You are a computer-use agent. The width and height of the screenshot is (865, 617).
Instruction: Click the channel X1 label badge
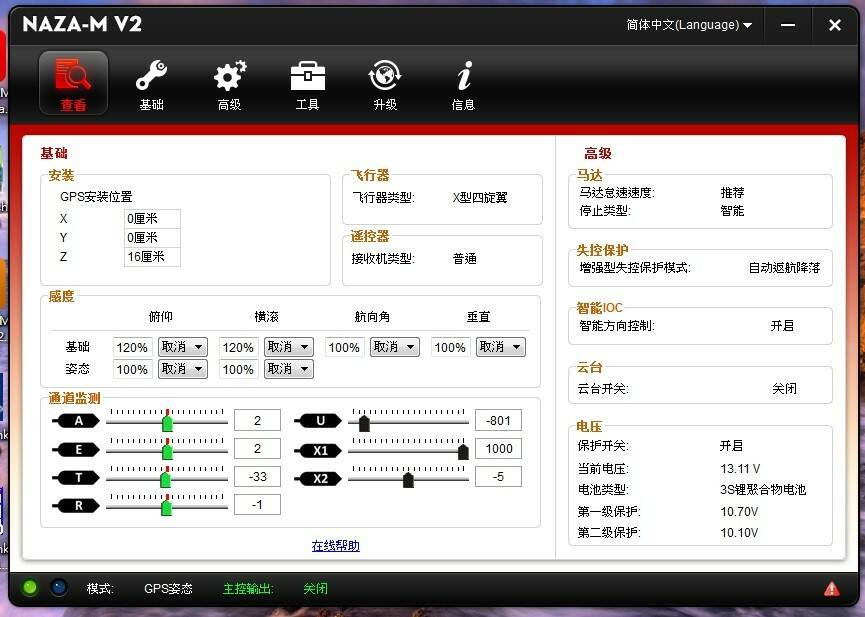[318, 450]
